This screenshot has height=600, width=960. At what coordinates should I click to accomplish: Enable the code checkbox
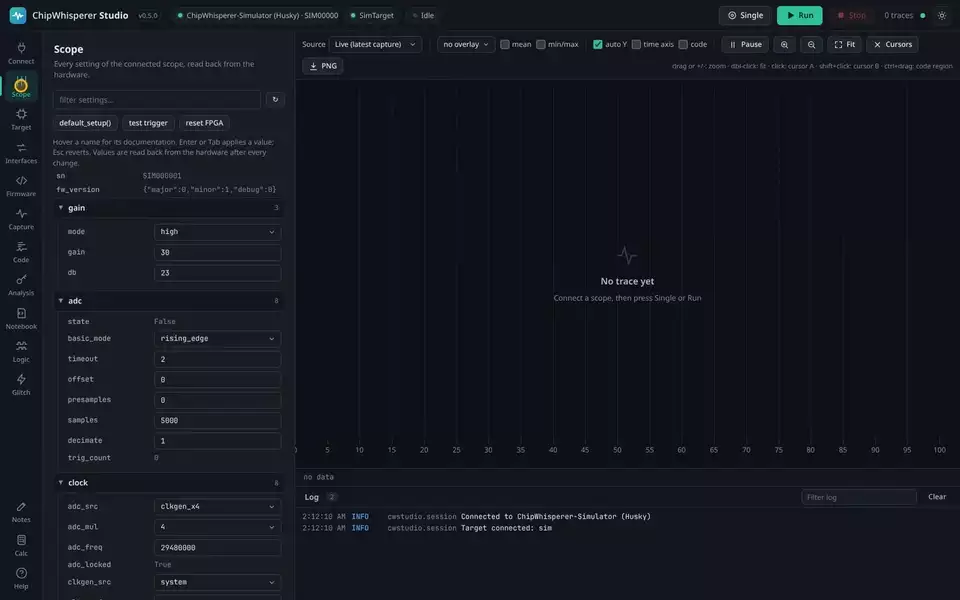click(683, 44)
